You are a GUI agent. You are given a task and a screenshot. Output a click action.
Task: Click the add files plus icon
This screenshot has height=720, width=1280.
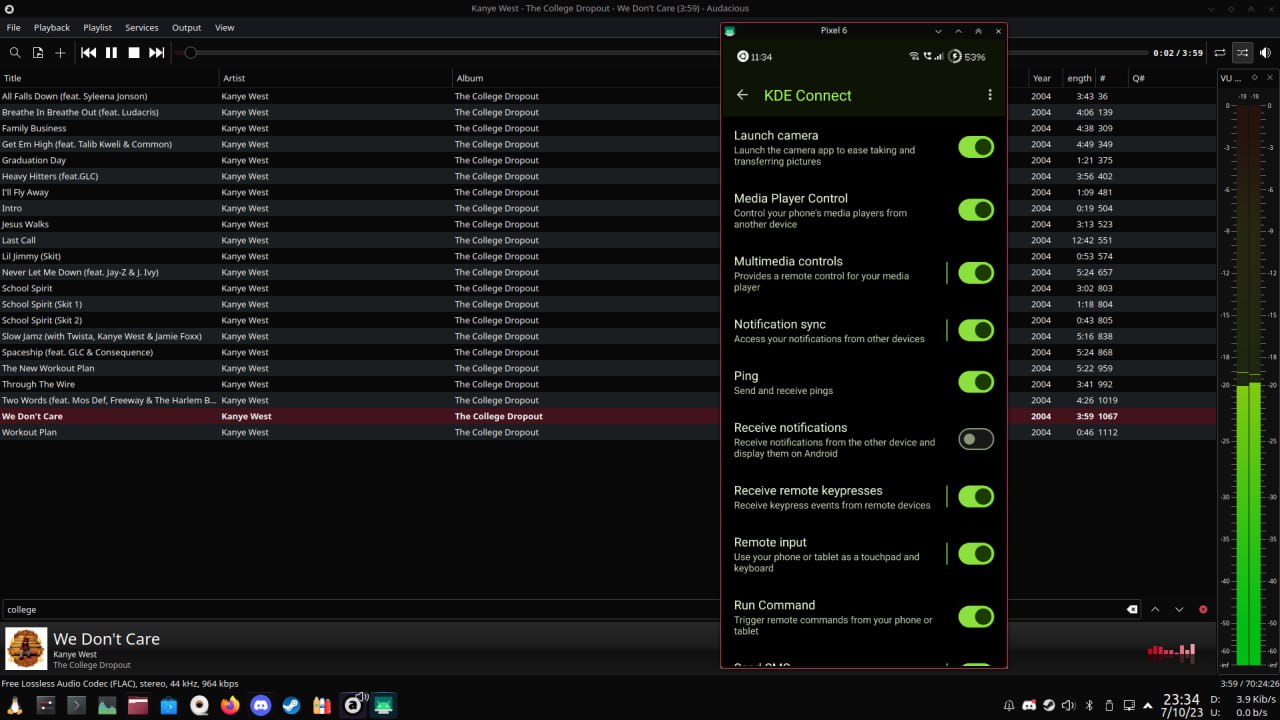[60, 53]
